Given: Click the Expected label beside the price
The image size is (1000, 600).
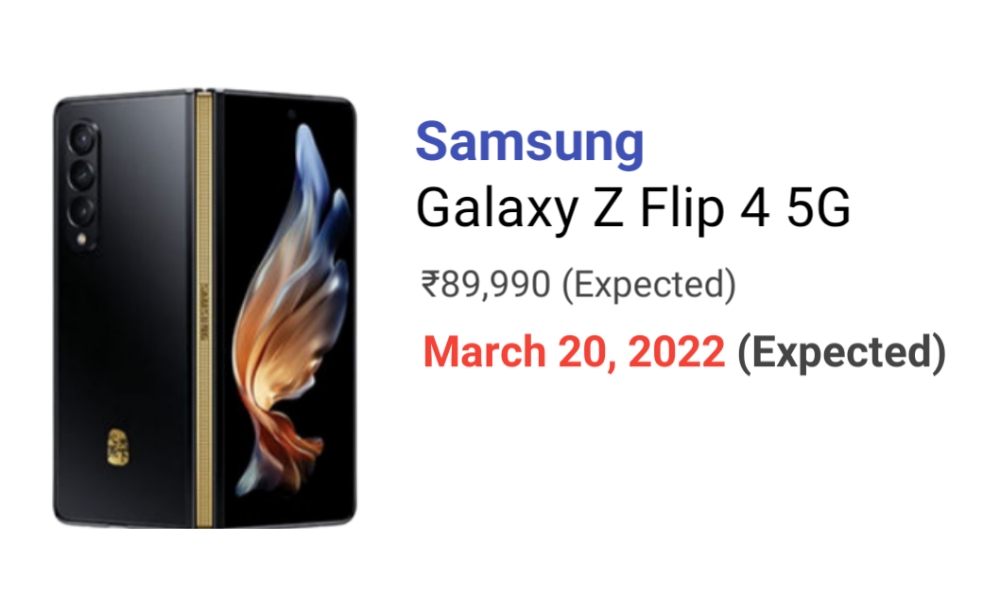Looking at the screenshot, I should pyautogui.click(x=649, y=284).
